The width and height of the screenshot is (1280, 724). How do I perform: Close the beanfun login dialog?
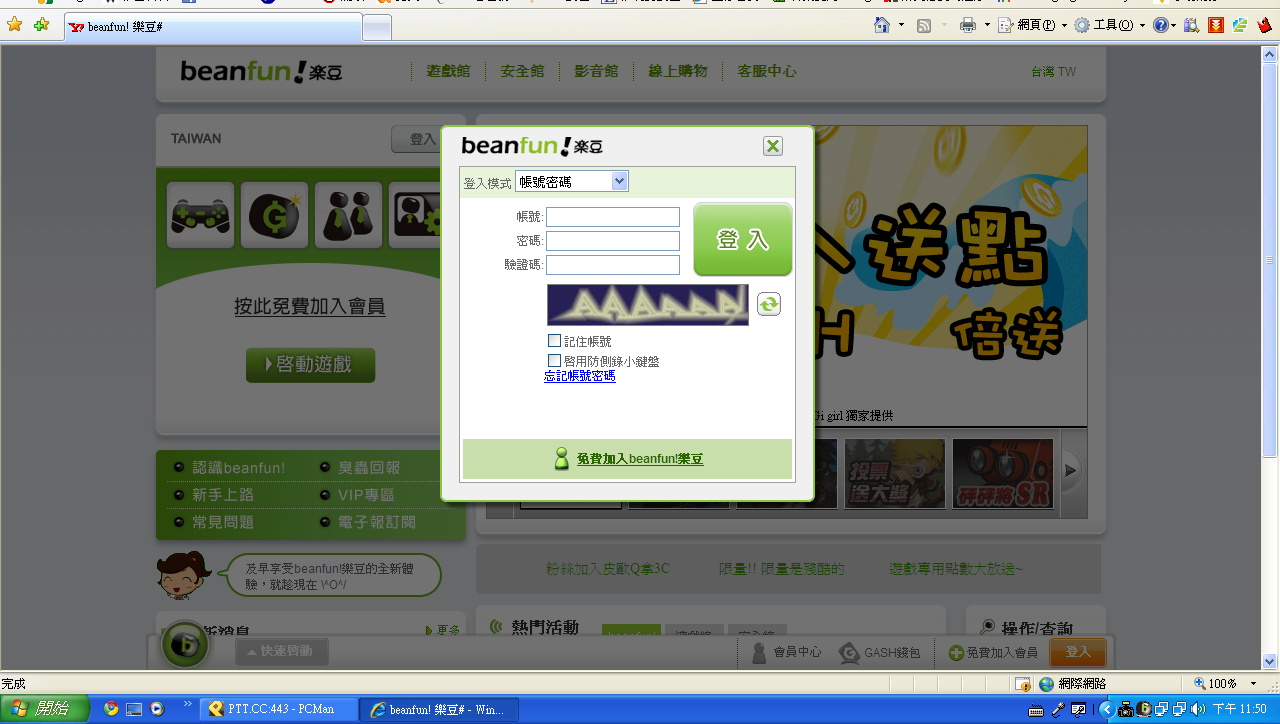click(773, 146)
